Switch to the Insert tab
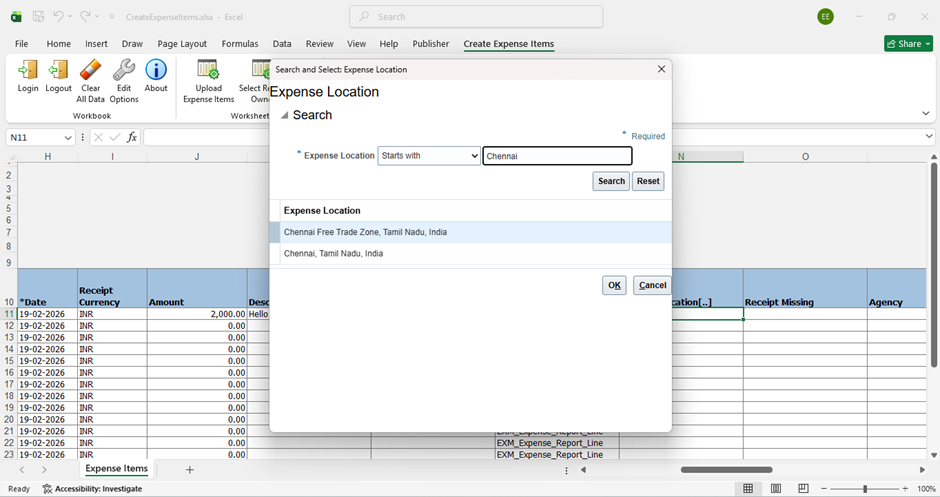Screen dimensions: 940x497 click(97, 44)
